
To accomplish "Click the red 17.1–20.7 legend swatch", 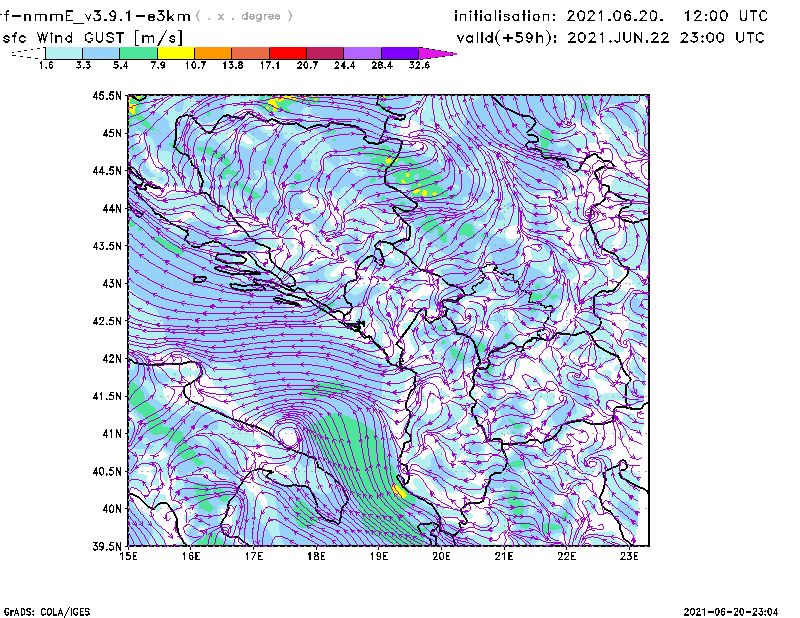I will 288,53.
